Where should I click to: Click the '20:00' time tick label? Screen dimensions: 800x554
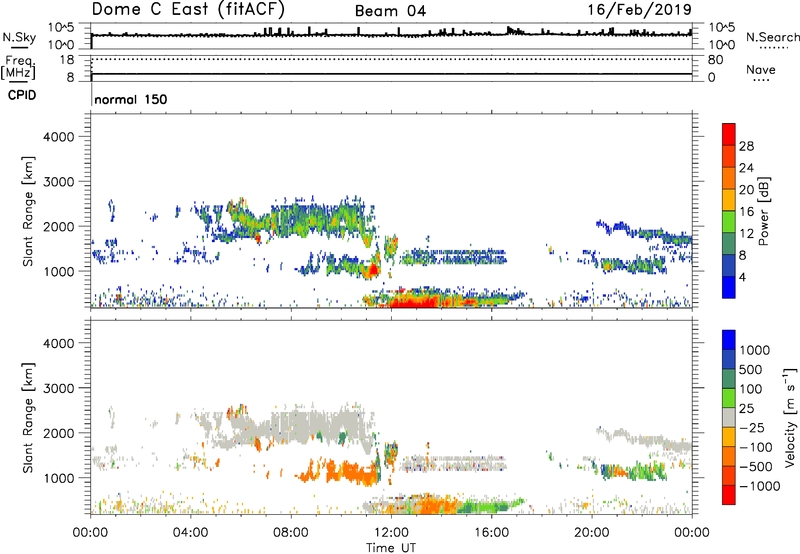pyautogui.click(x=591, y=533)
